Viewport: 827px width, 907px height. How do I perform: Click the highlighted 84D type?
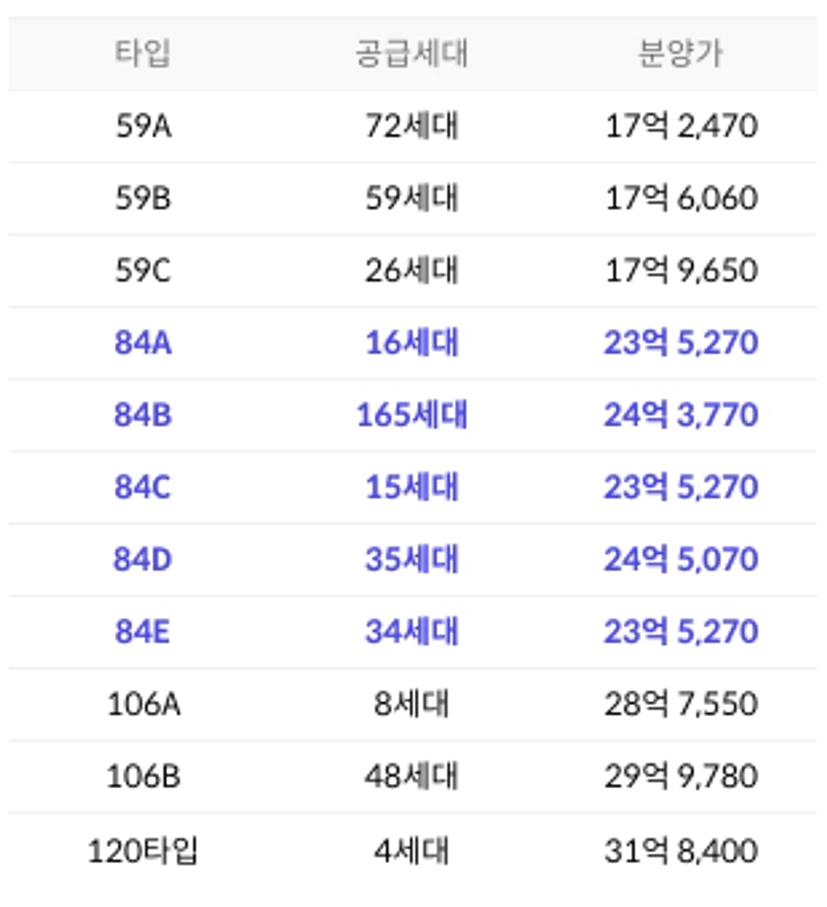coord(143,559)
